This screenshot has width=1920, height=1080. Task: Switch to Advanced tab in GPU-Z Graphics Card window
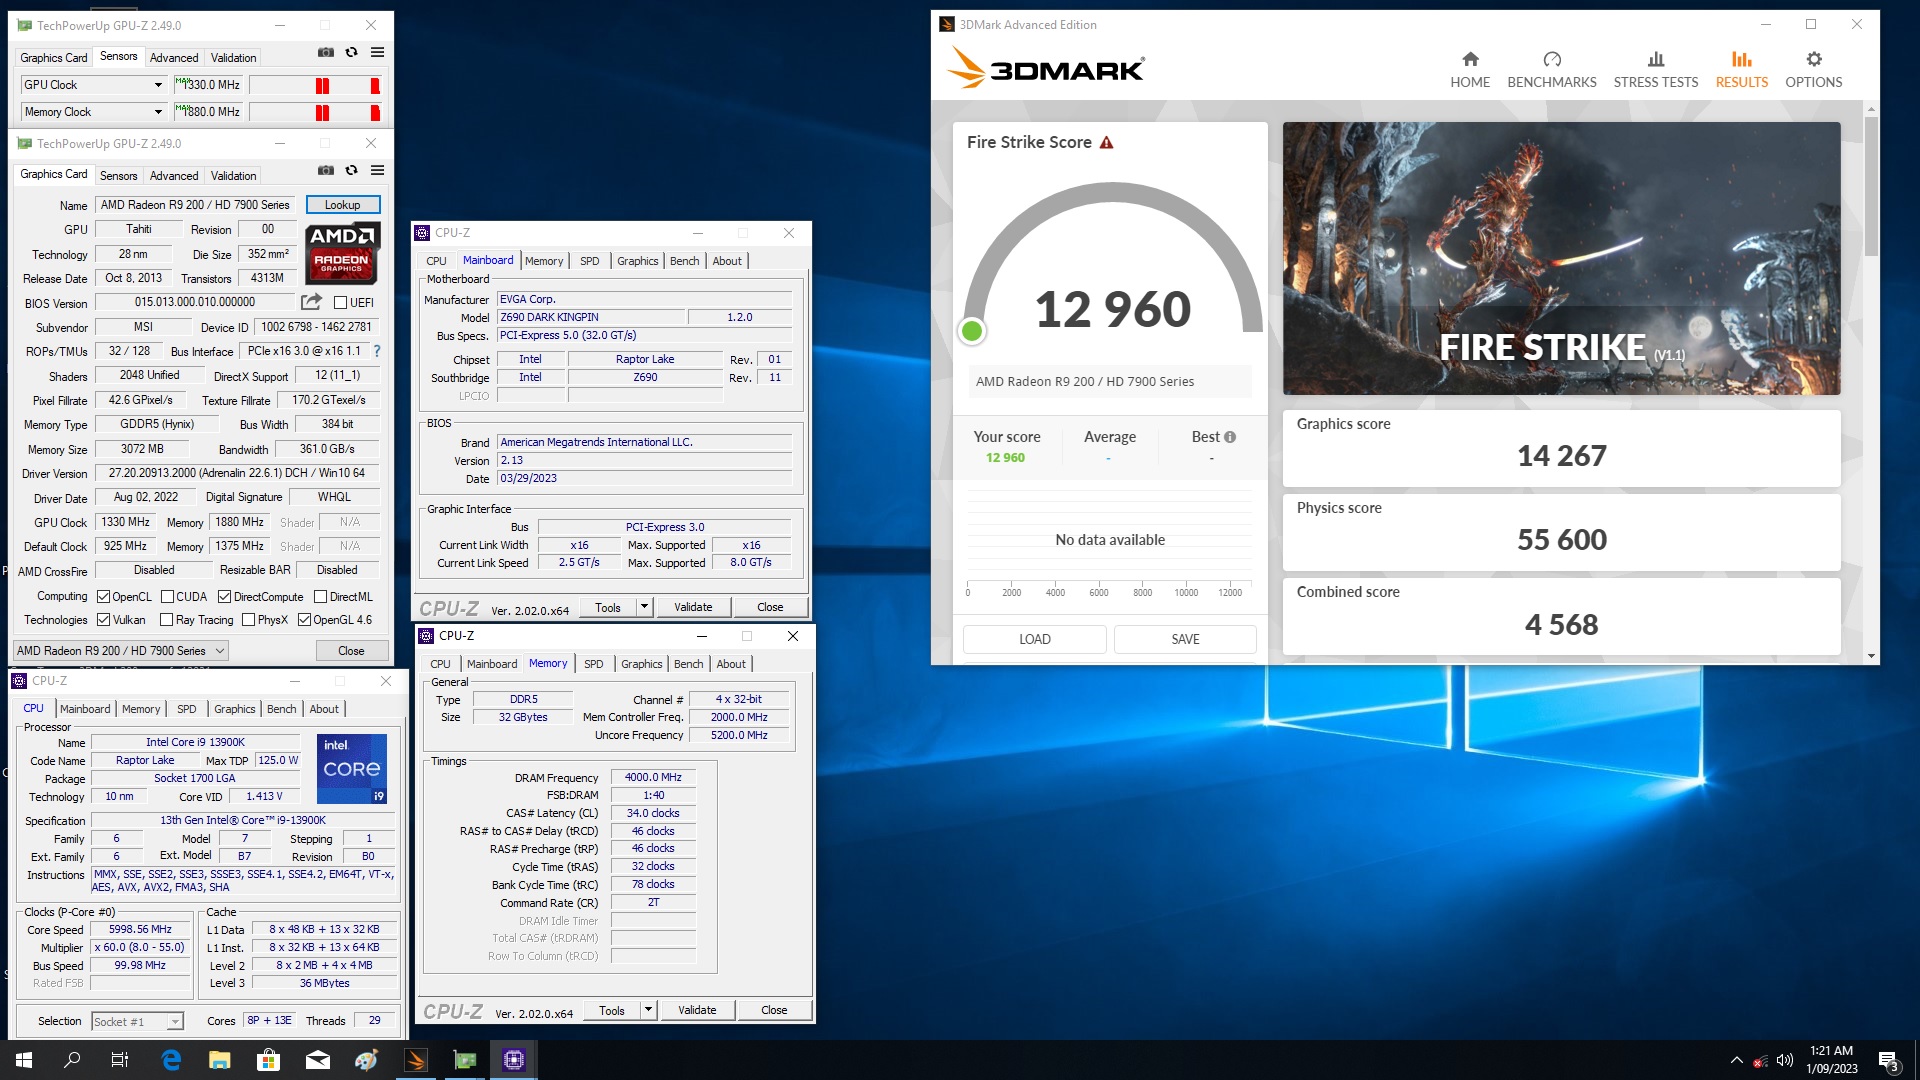click(x=174, y=176)
